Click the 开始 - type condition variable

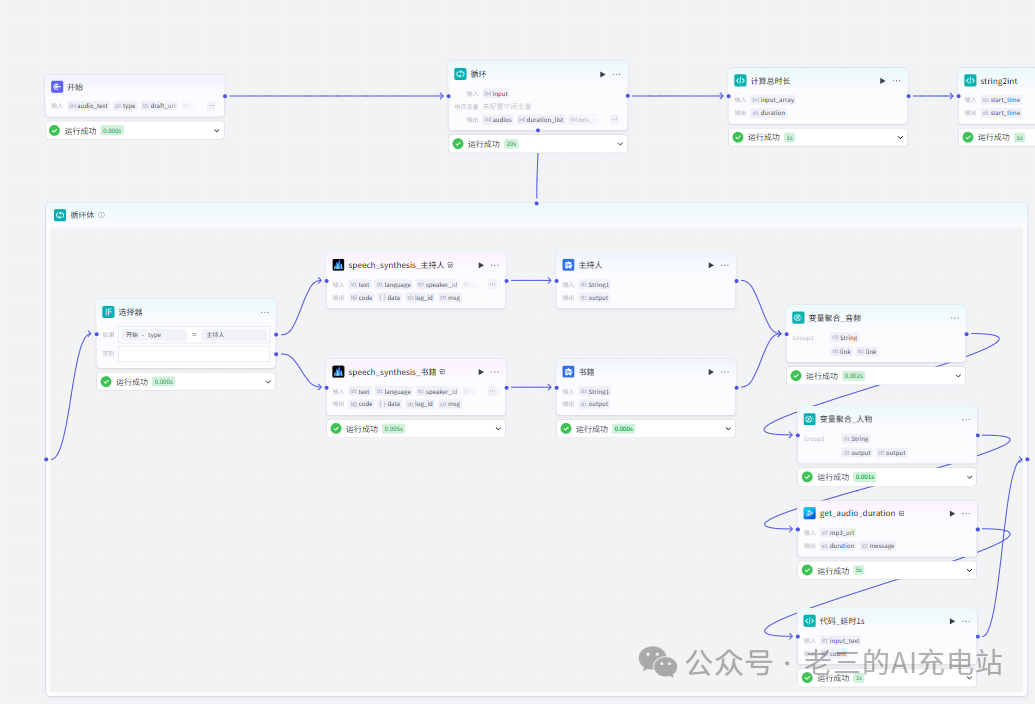point(154,335)
